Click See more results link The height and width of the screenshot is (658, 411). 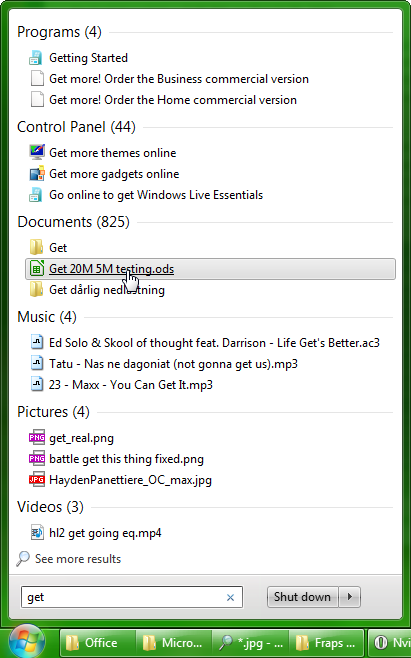click(78, 559)
